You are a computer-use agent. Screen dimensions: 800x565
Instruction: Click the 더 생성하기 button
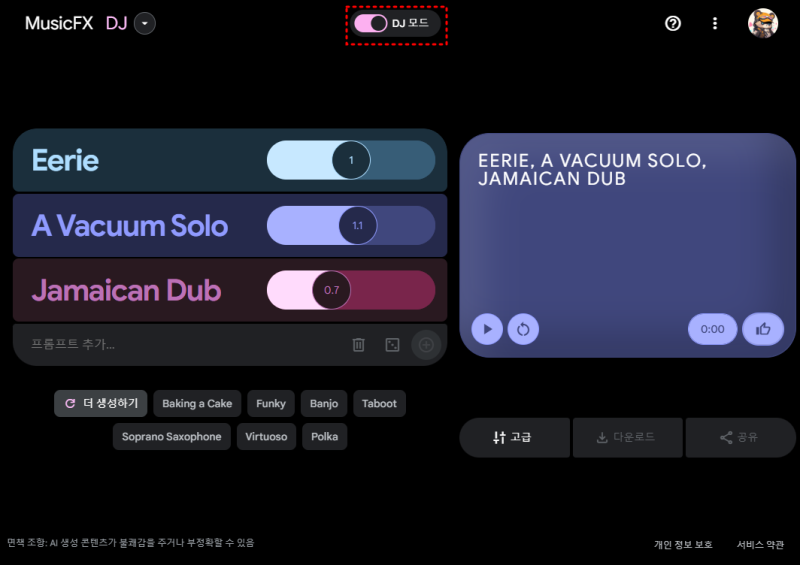click(x=101, y=404)
